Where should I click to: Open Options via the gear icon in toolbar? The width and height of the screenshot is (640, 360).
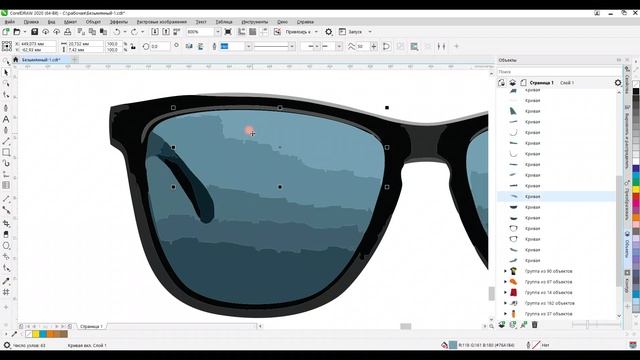pos(329,32)
